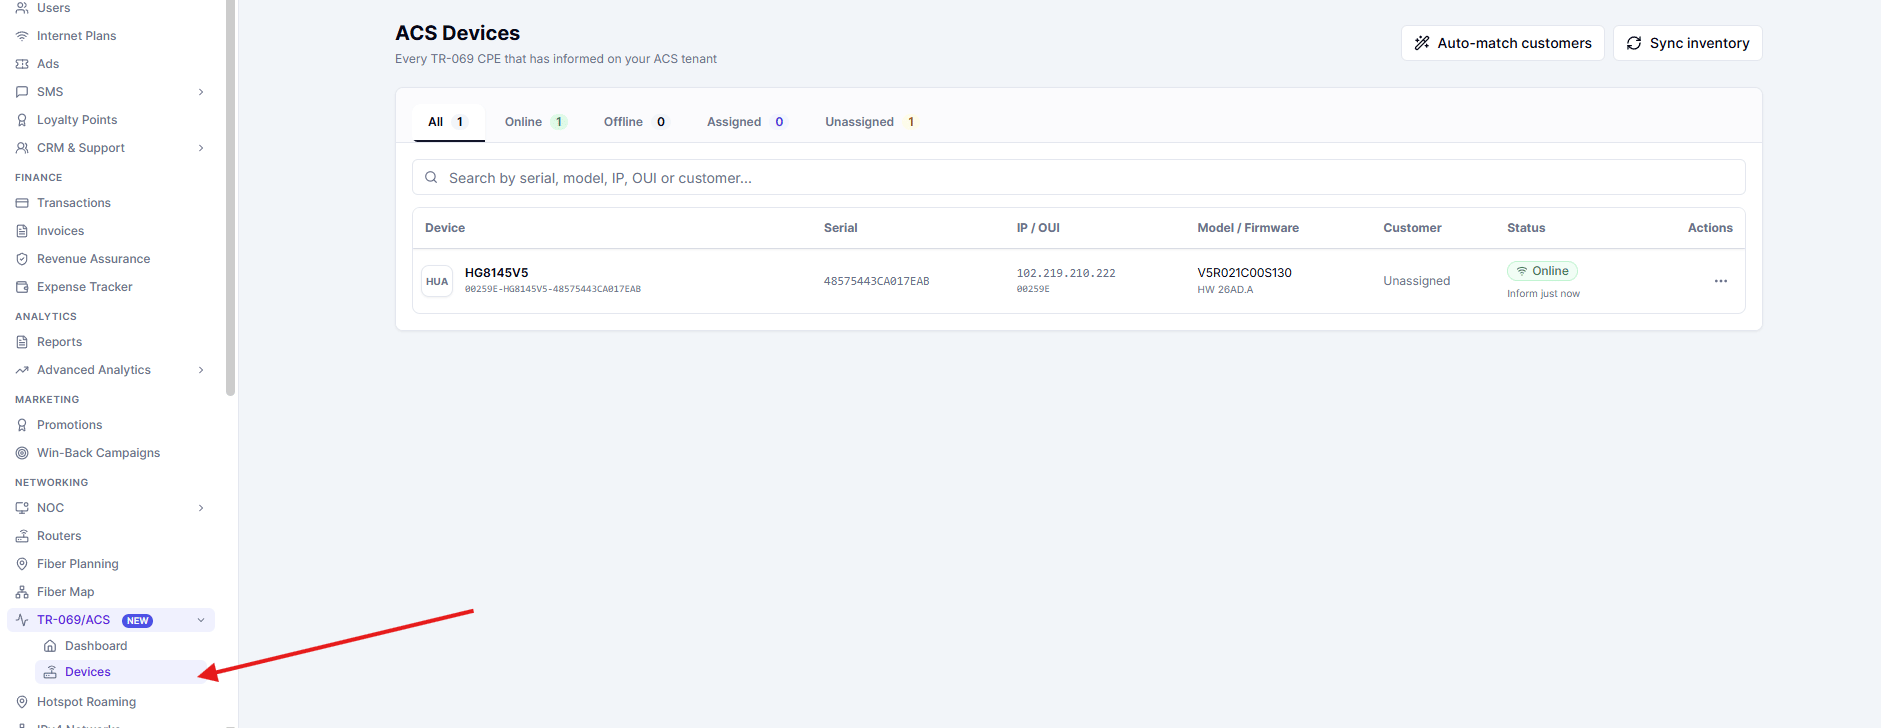Click the Expense Tracker wallet icon
The image size is (1881, 728).
(x=22, y=287)
